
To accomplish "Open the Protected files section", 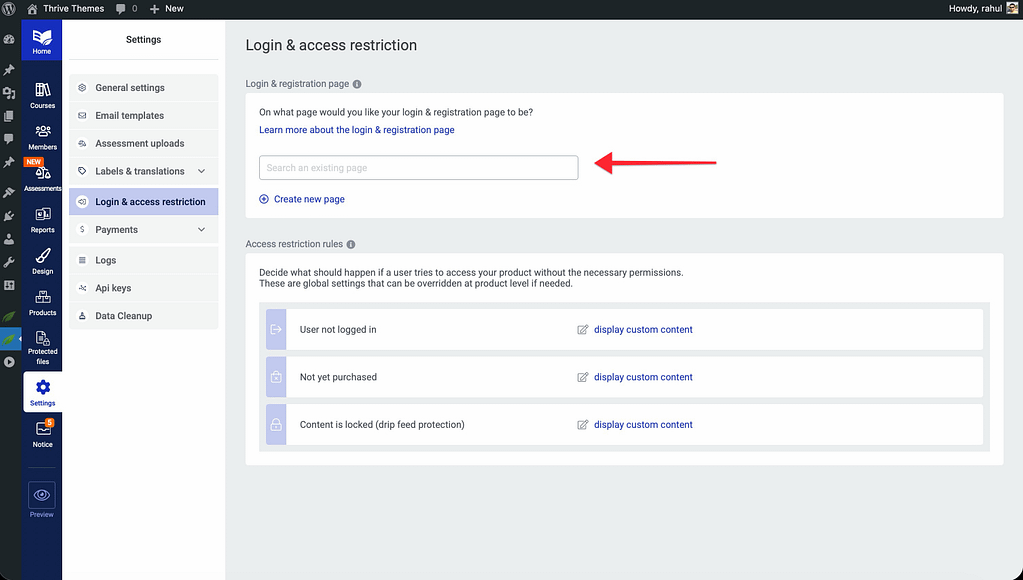I will click(42, 347).
